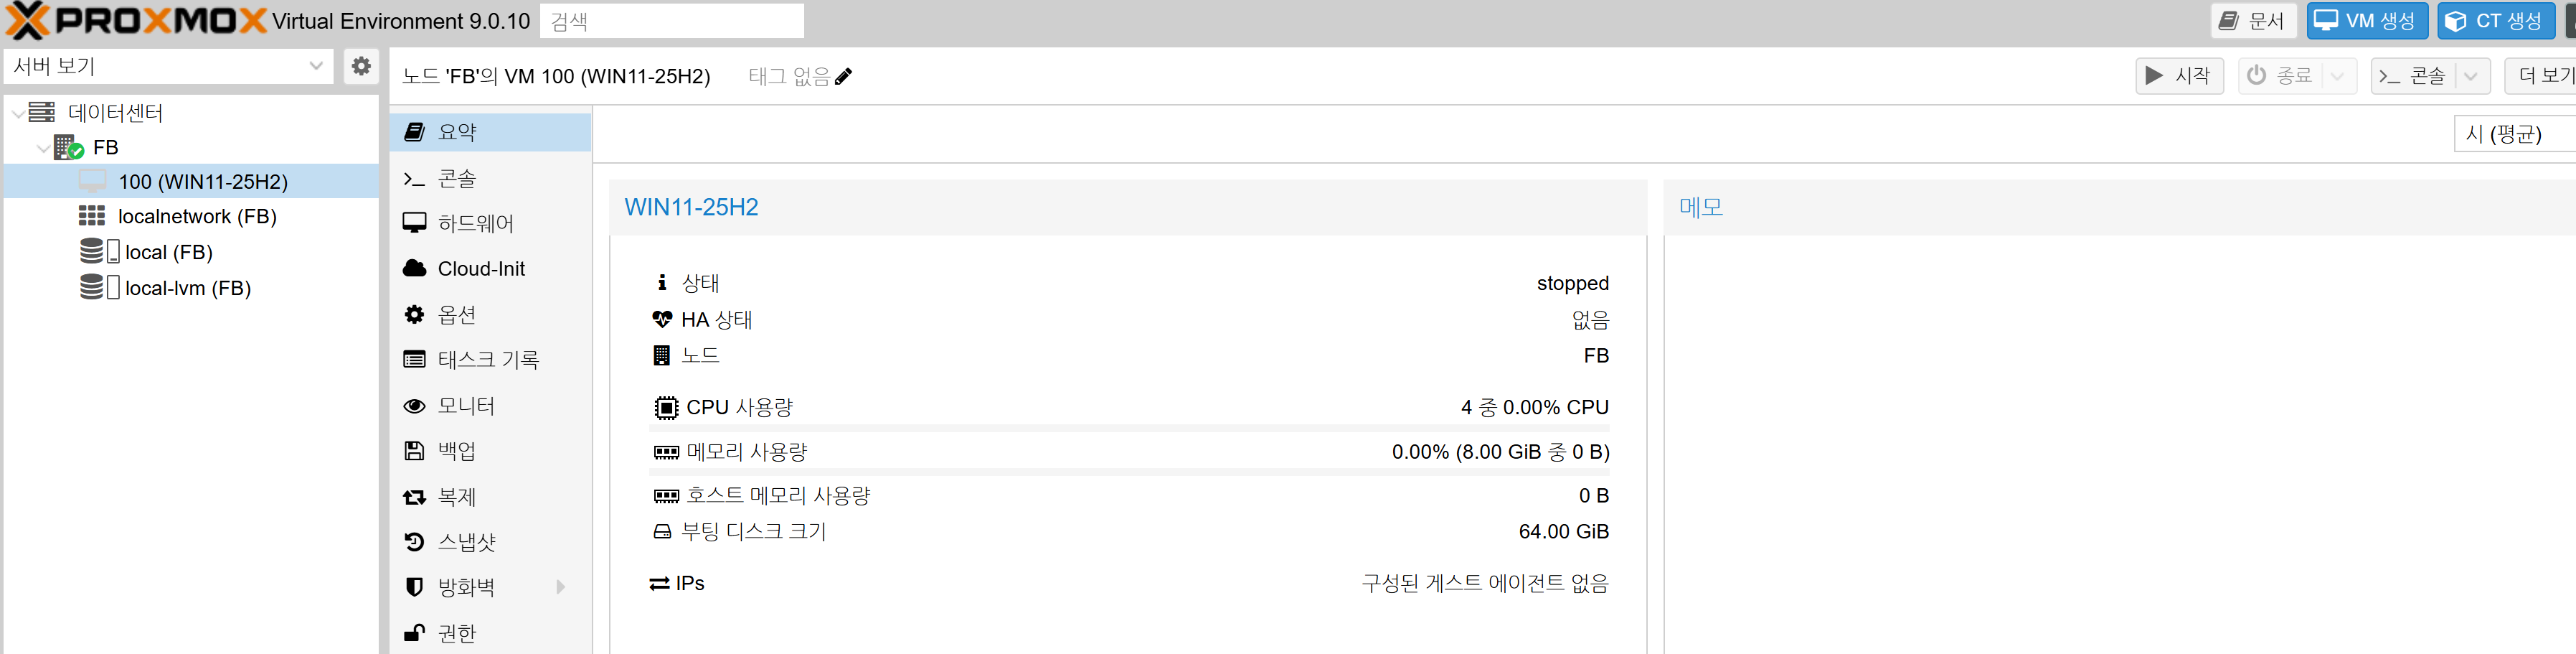Click the Cloud-Init cloud icon
This screenshot has width=2576, height=654.
pyautogui.click(x=414, y=268)
